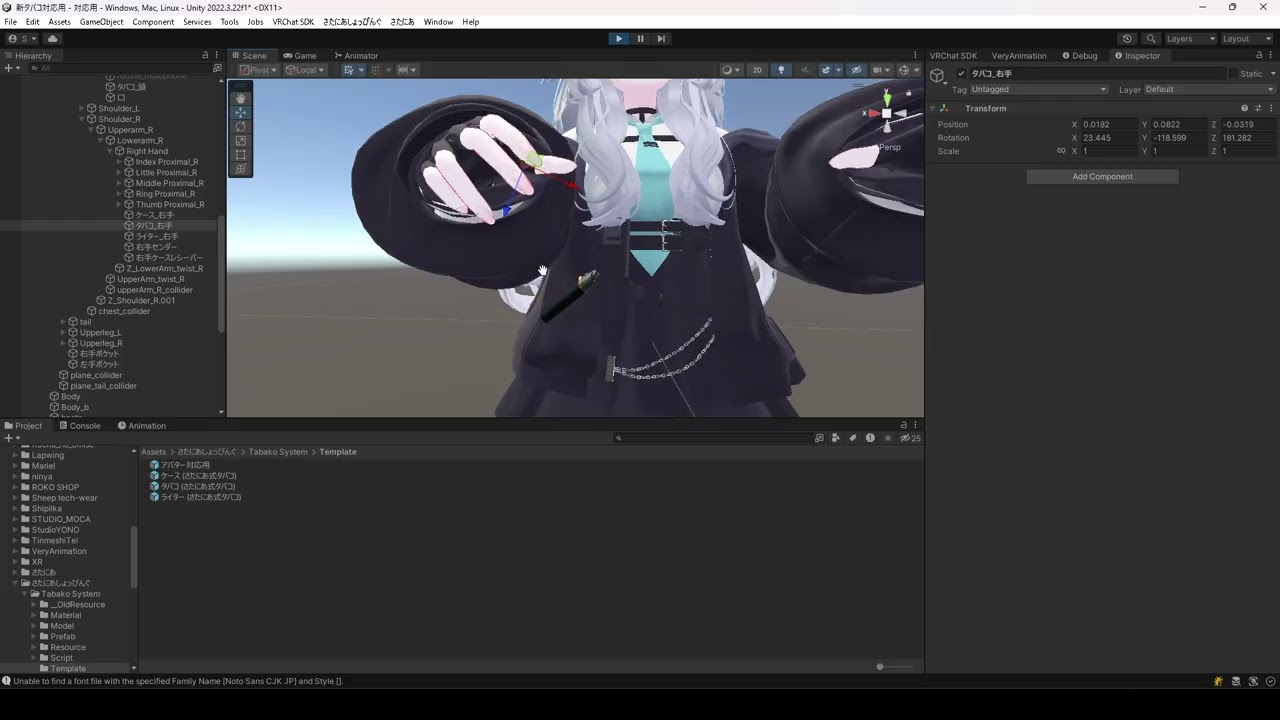
Task: Click the Project panel search field
Action: click(712, 438)
